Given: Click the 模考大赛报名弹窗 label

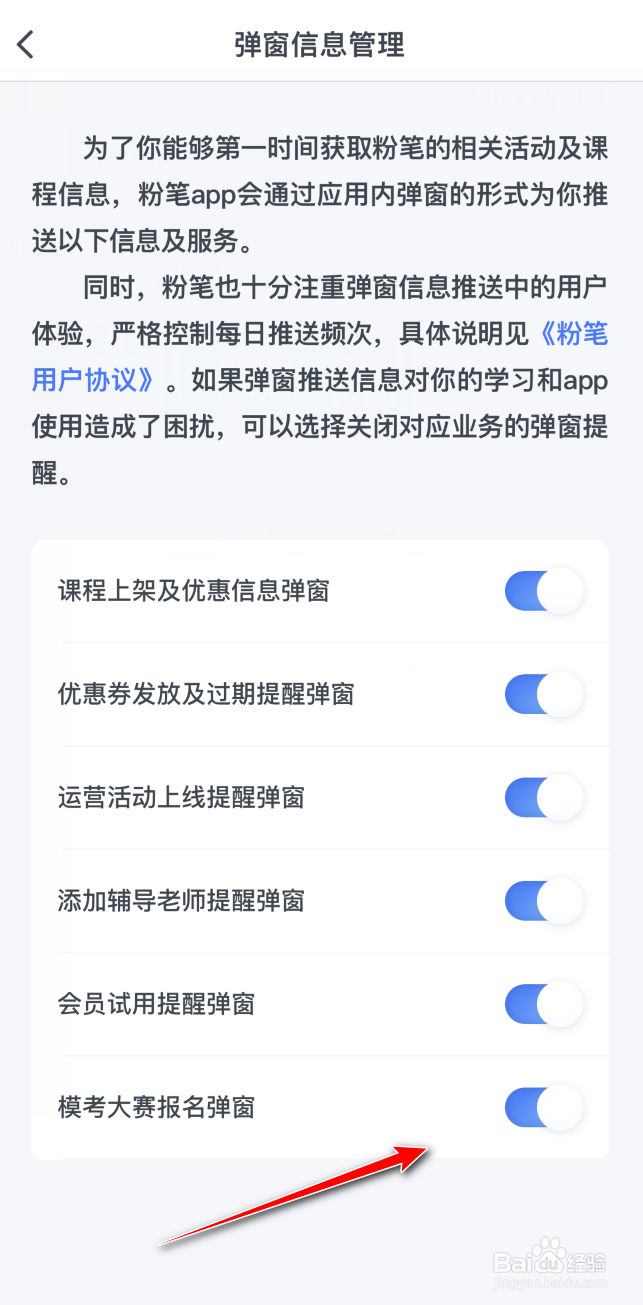Looking at the screenshot, I should coord(156,1107).
